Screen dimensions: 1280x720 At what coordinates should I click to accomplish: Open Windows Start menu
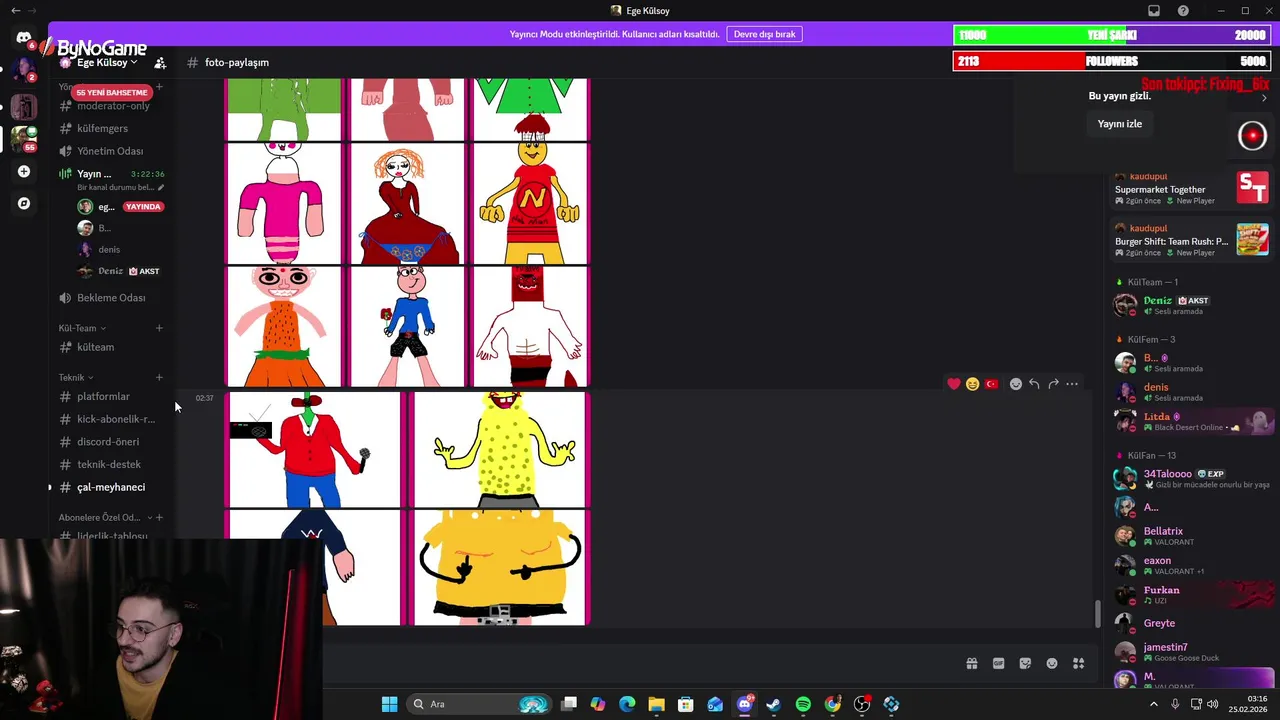(389, 704)
